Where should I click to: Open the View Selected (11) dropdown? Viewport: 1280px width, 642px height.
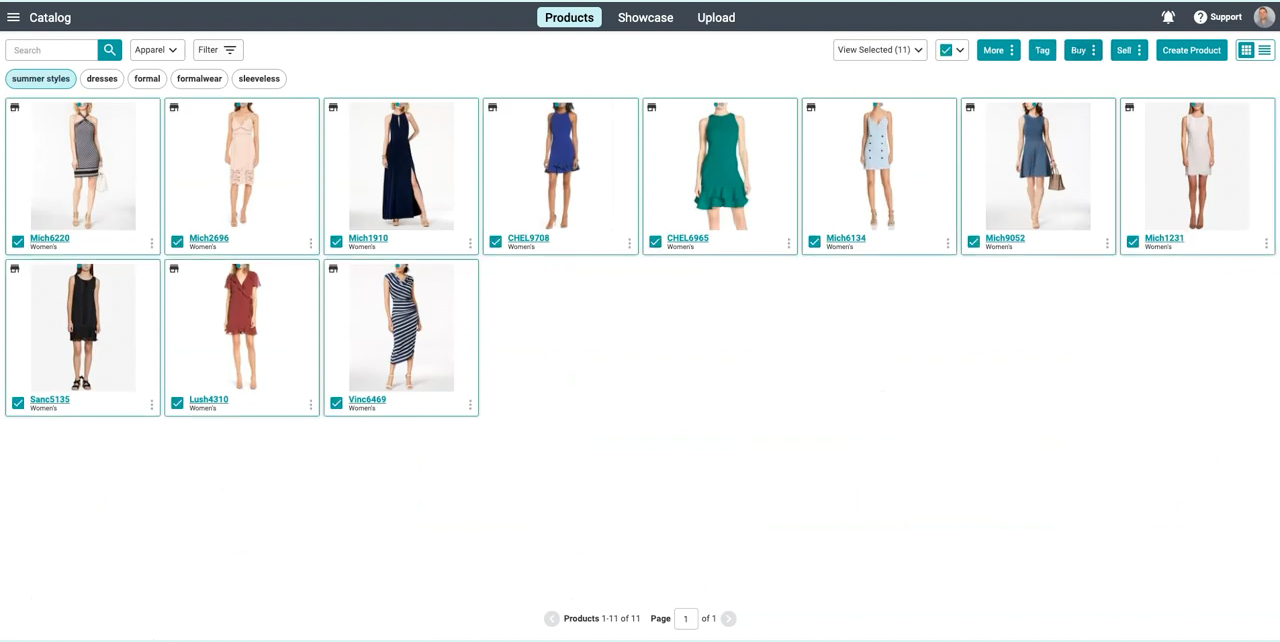tap(880, 50)
